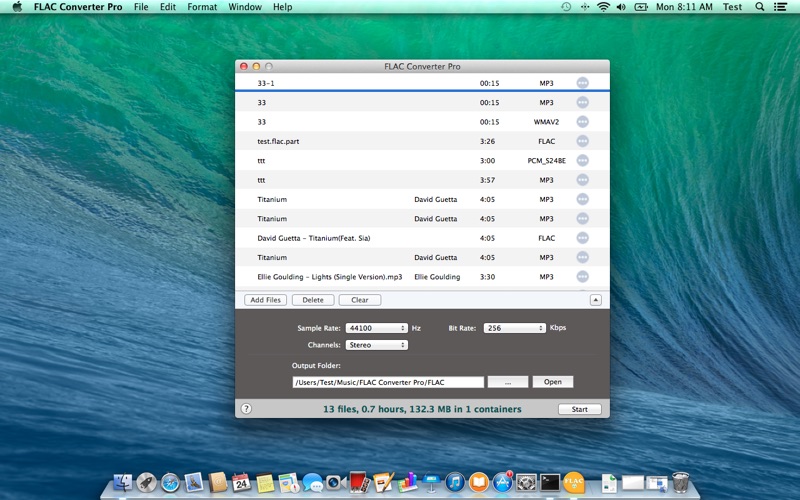Open the Apple menu
The height and width of the screenshot is (500, 800).
17,7
